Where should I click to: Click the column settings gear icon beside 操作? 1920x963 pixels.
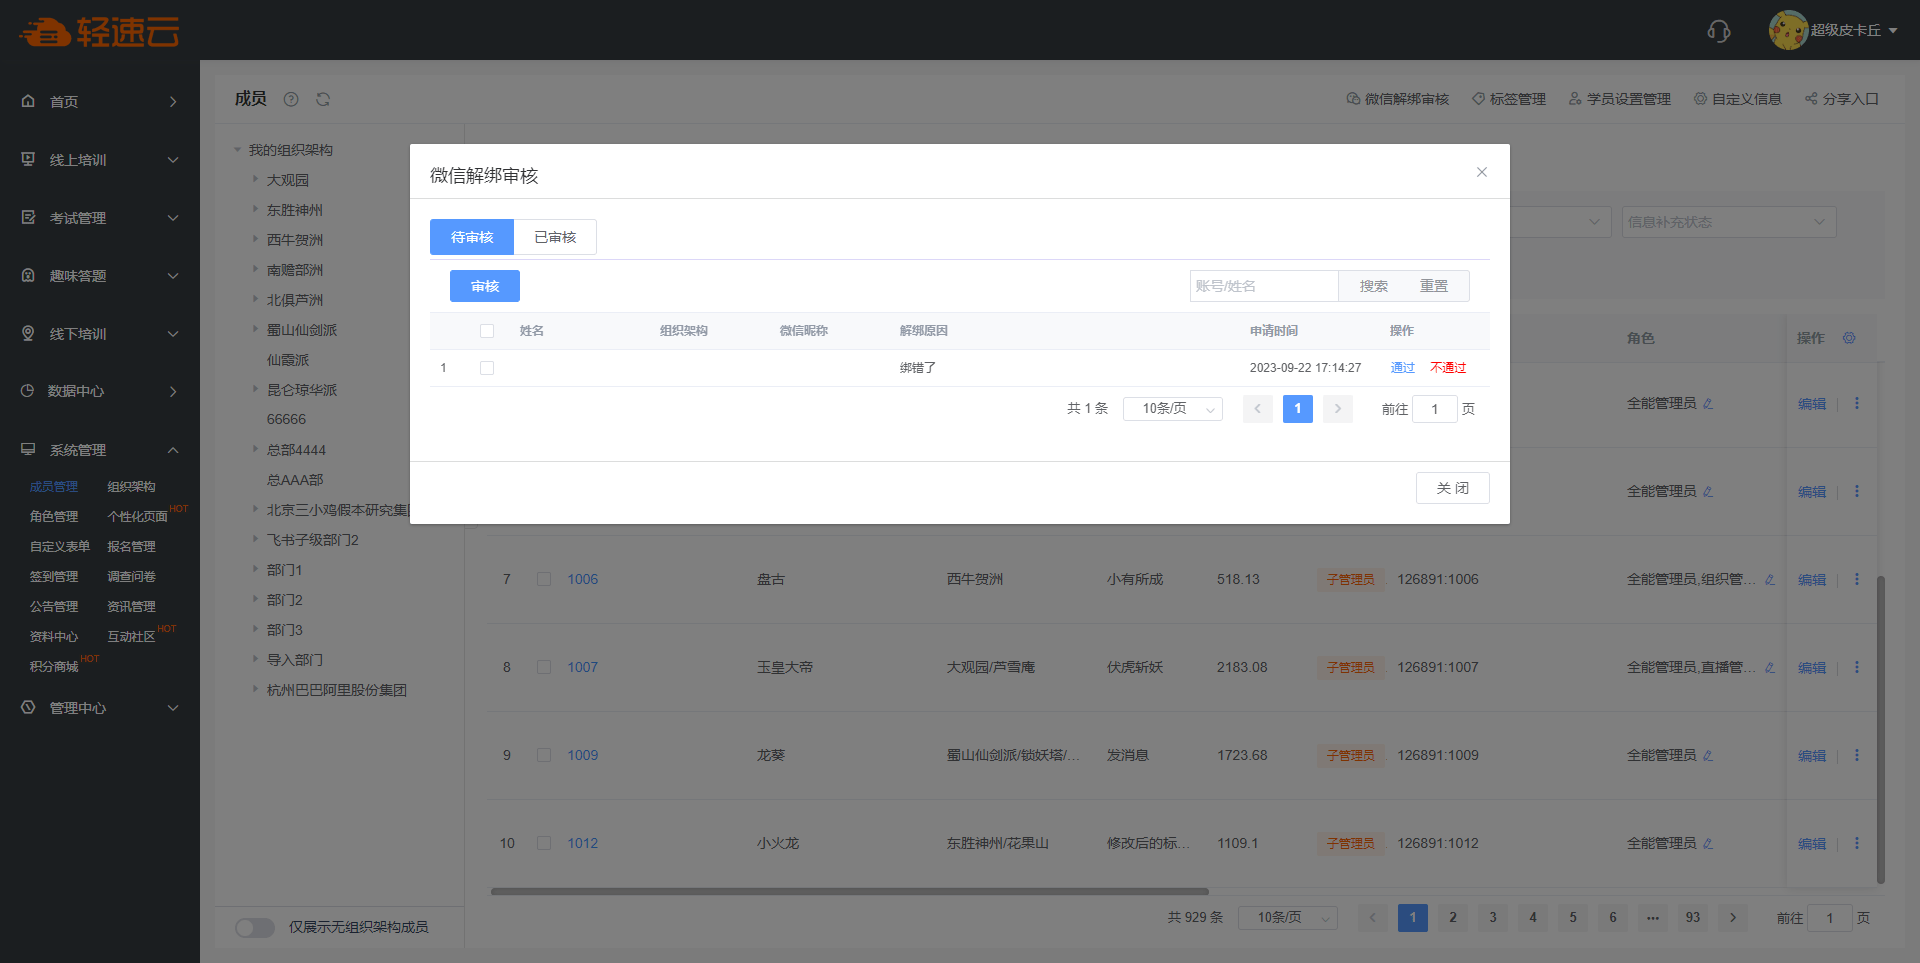coord(1849,338)
